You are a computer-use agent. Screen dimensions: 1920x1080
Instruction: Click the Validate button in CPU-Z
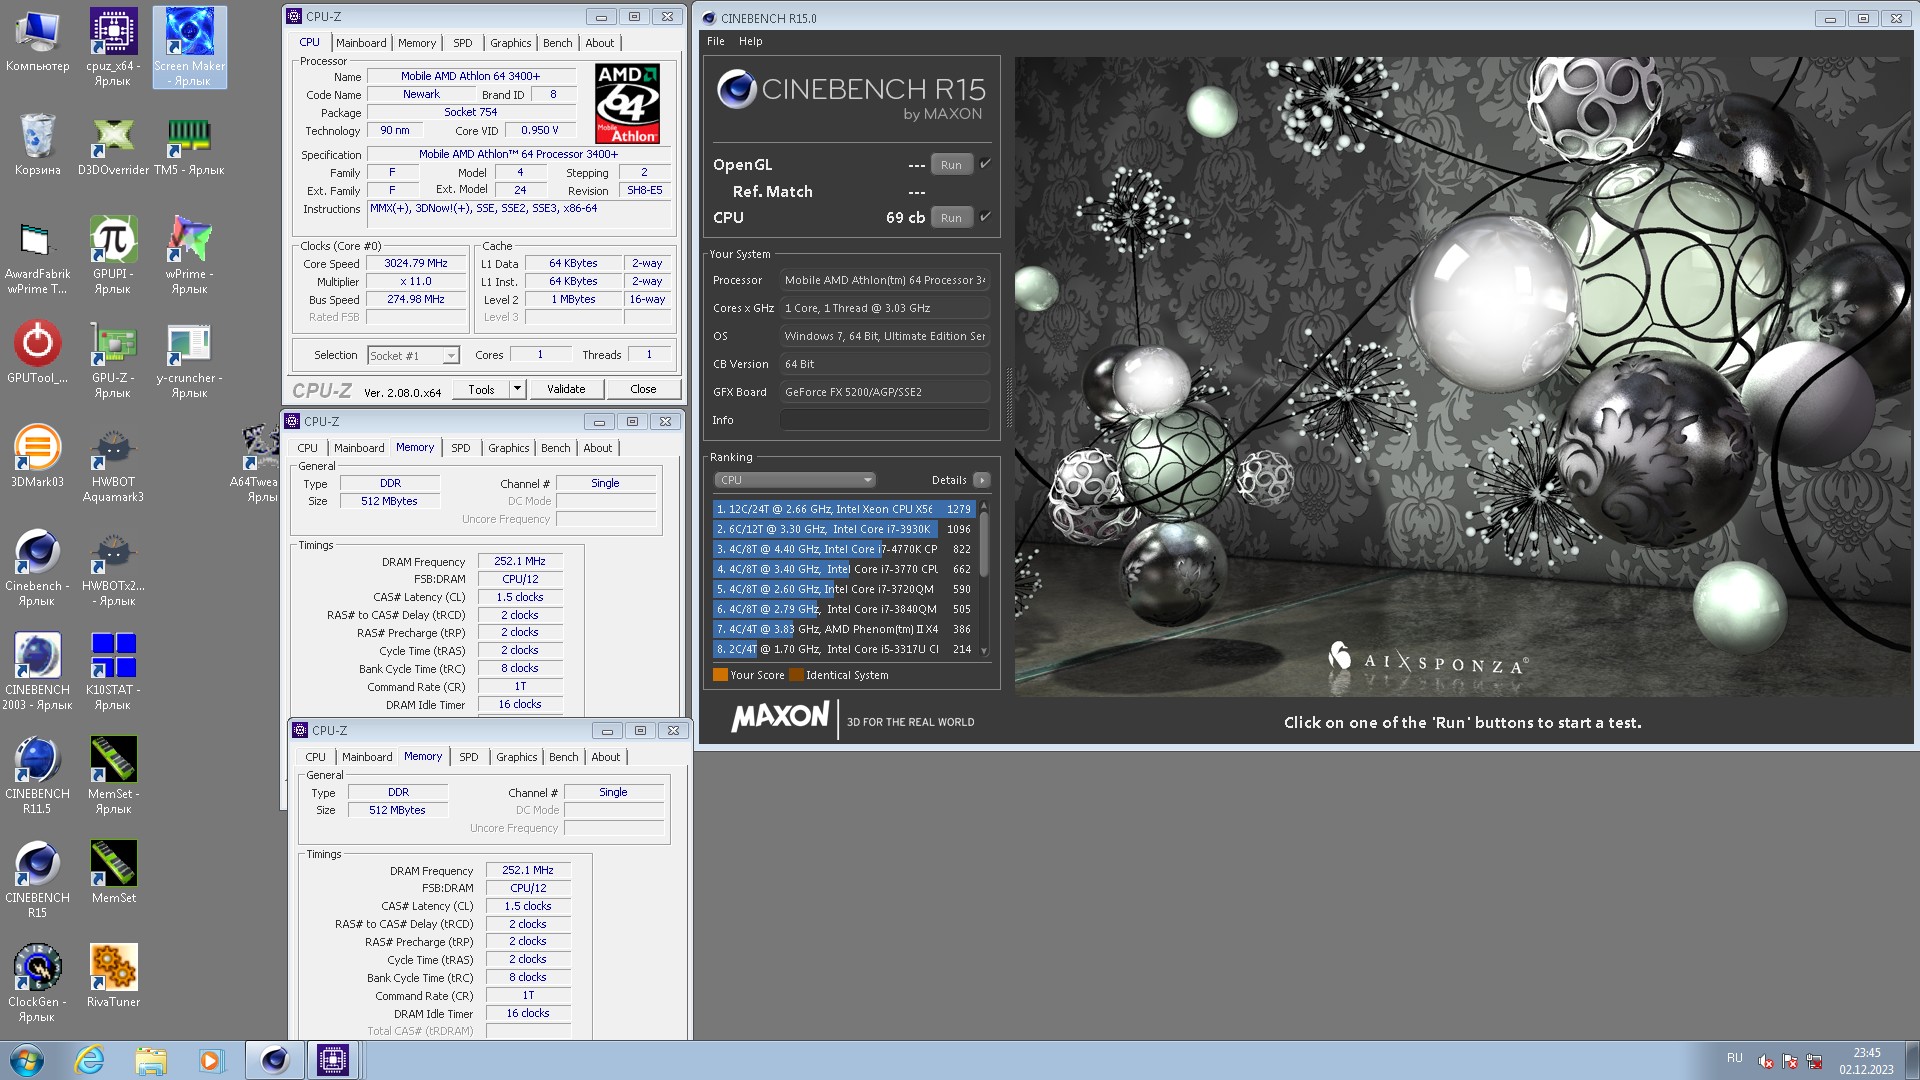click(566, 389)
